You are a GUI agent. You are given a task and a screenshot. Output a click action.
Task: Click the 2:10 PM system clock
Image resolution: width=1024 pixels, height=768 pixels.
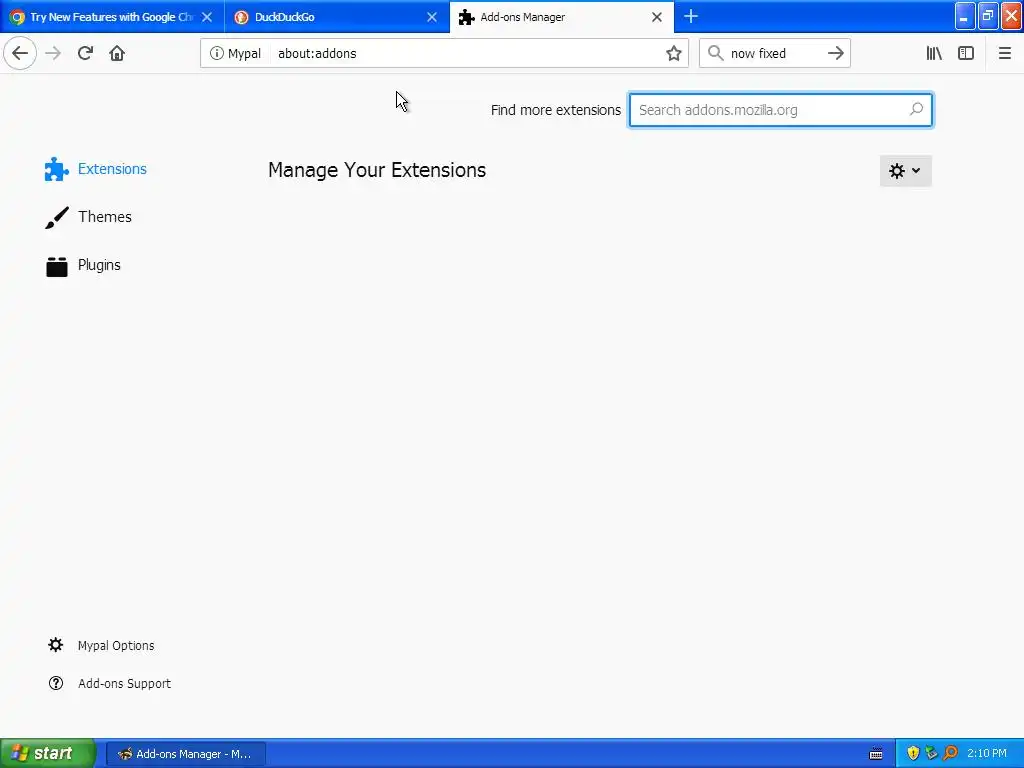click(987, 754)
